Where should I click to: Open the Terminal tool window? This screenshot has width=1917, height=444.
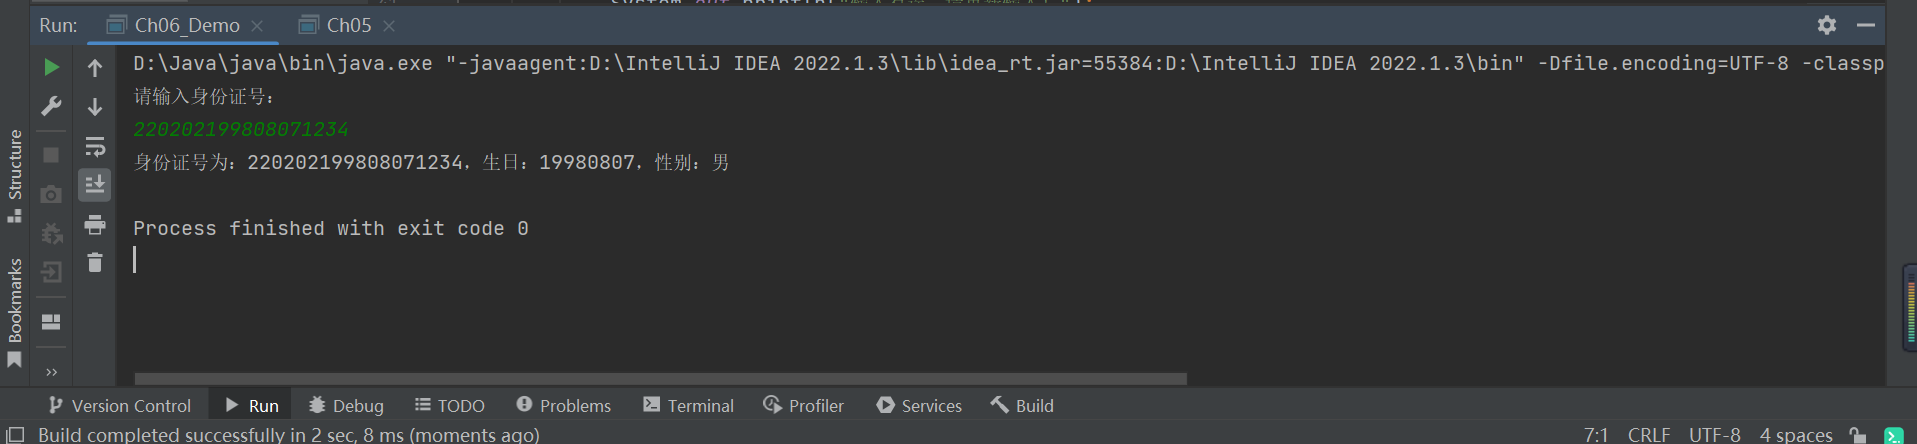click(x=688, y=405)
